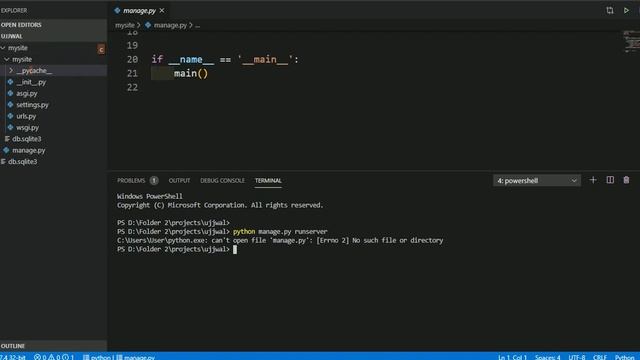Open settings.py in the explorer
Screen dimensions: 640x360
coord(32,105)
